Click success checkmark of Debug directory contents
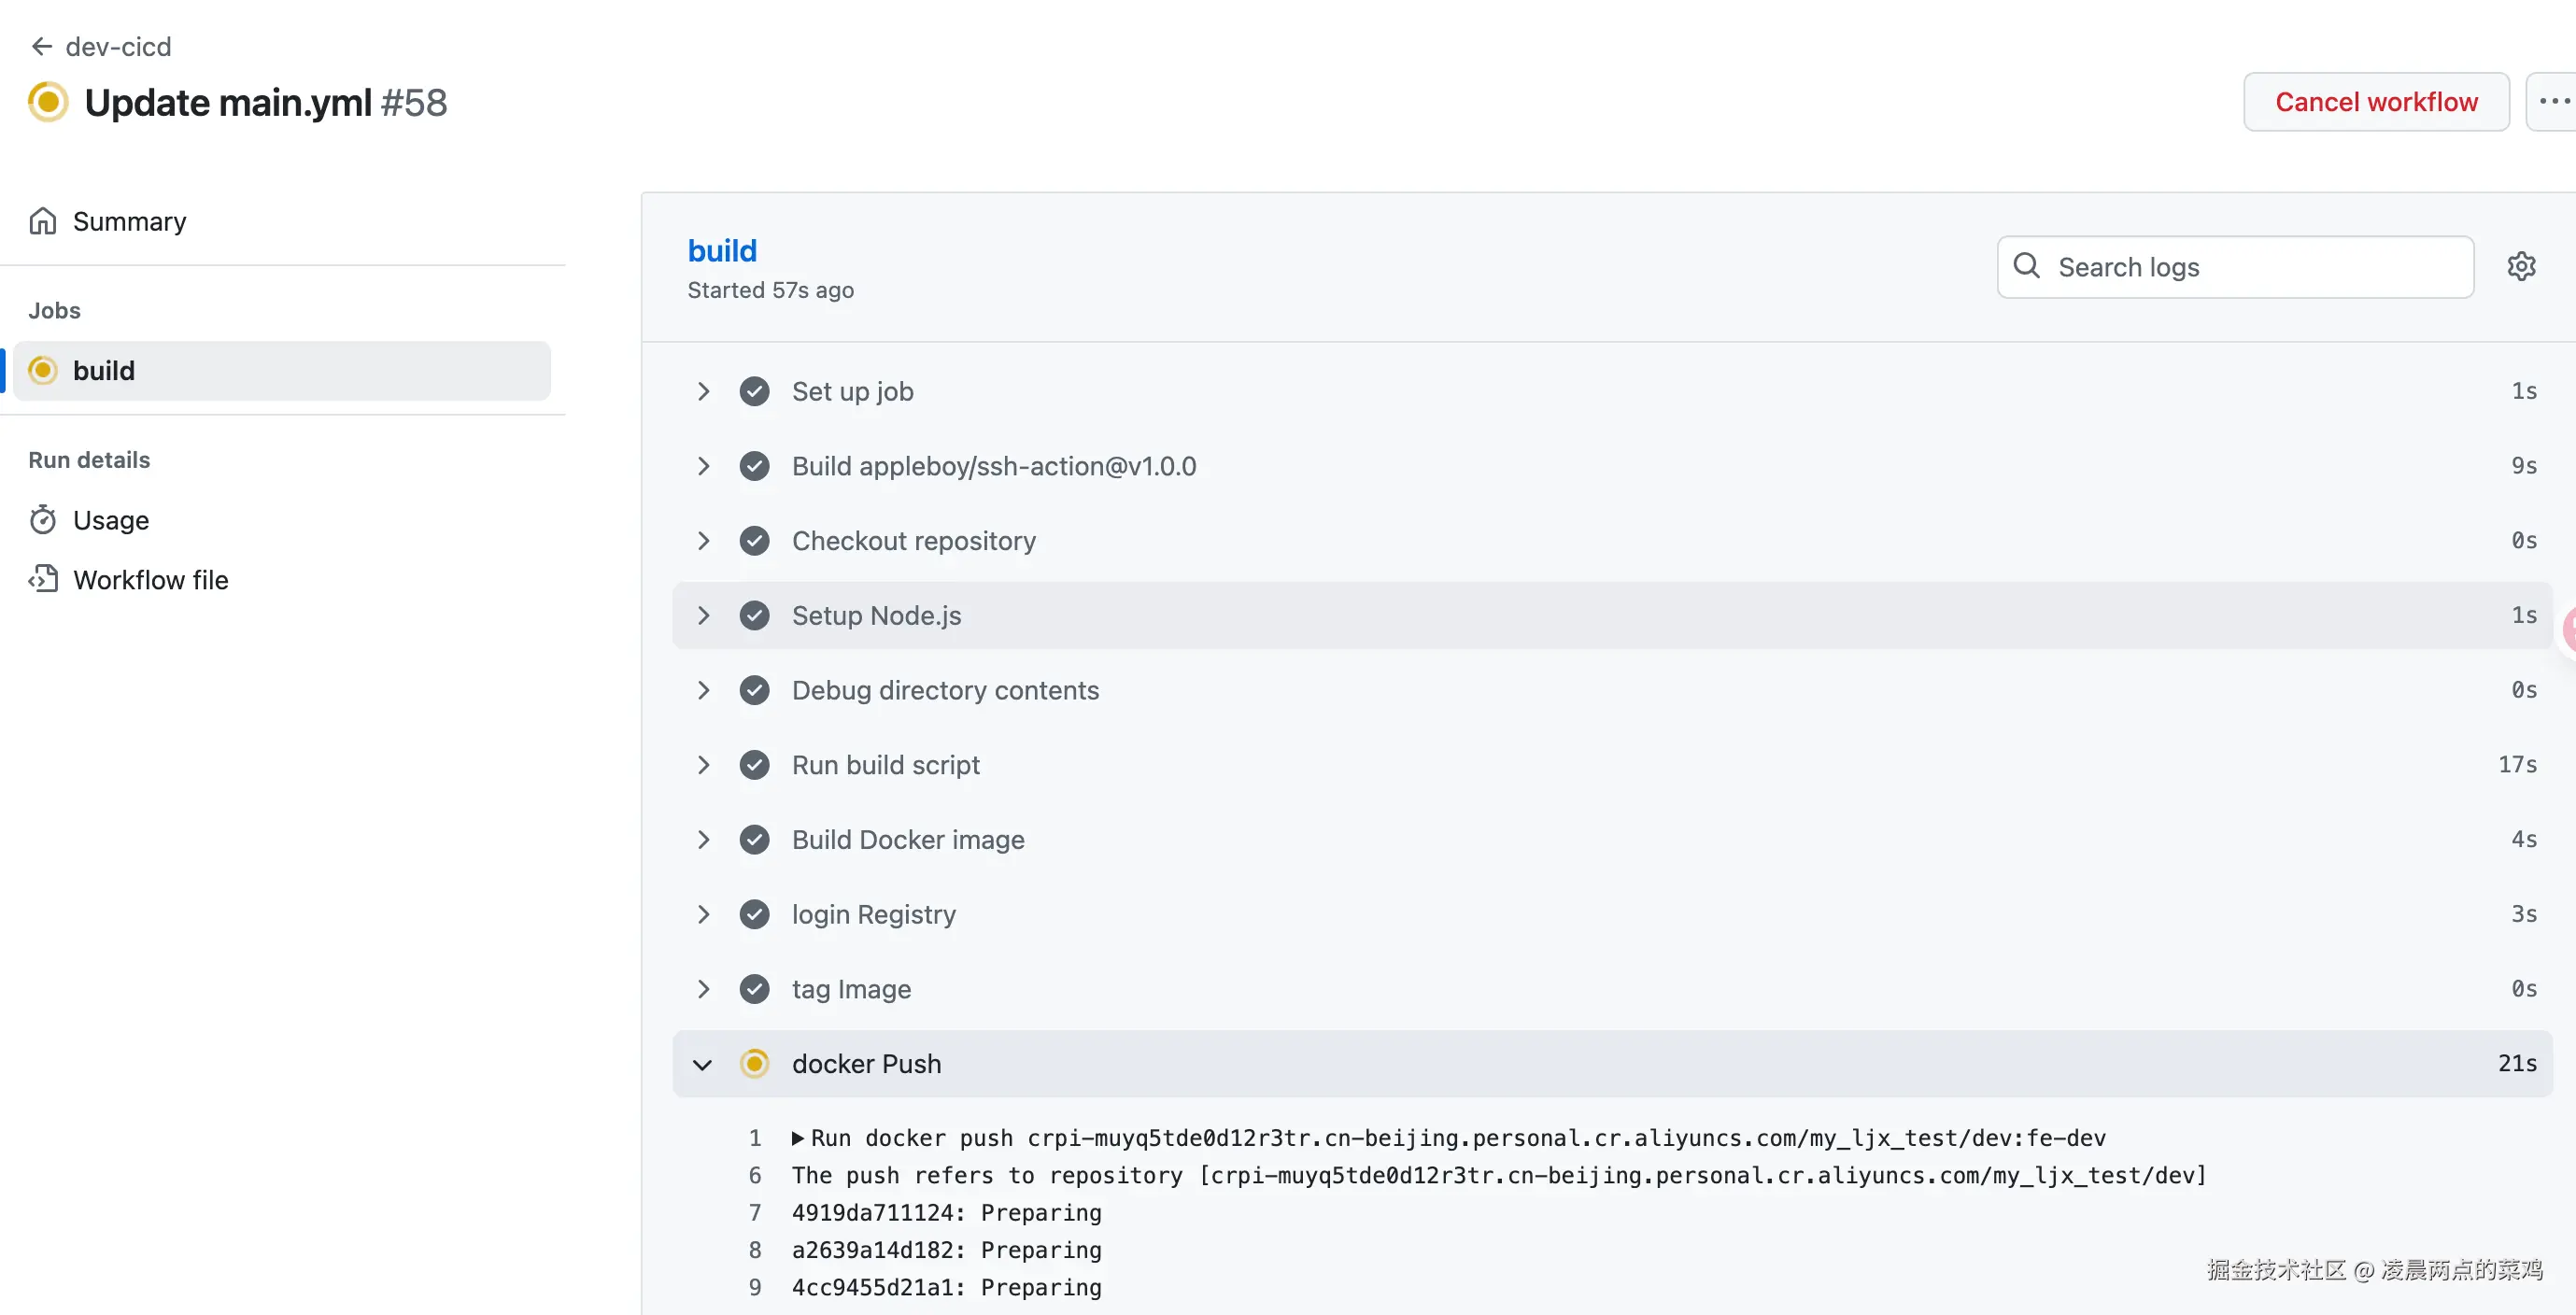This screenshot has width=2576, height=1315. pyautogui.click(x=755, y=691)
